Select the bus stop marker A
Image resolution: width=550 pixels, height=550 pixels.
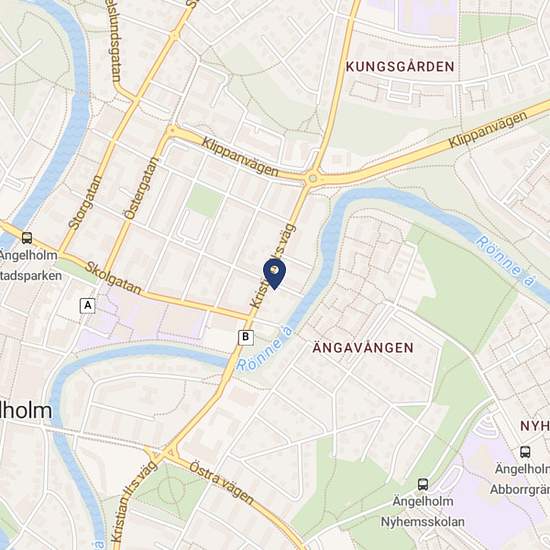tap(88, 306)
